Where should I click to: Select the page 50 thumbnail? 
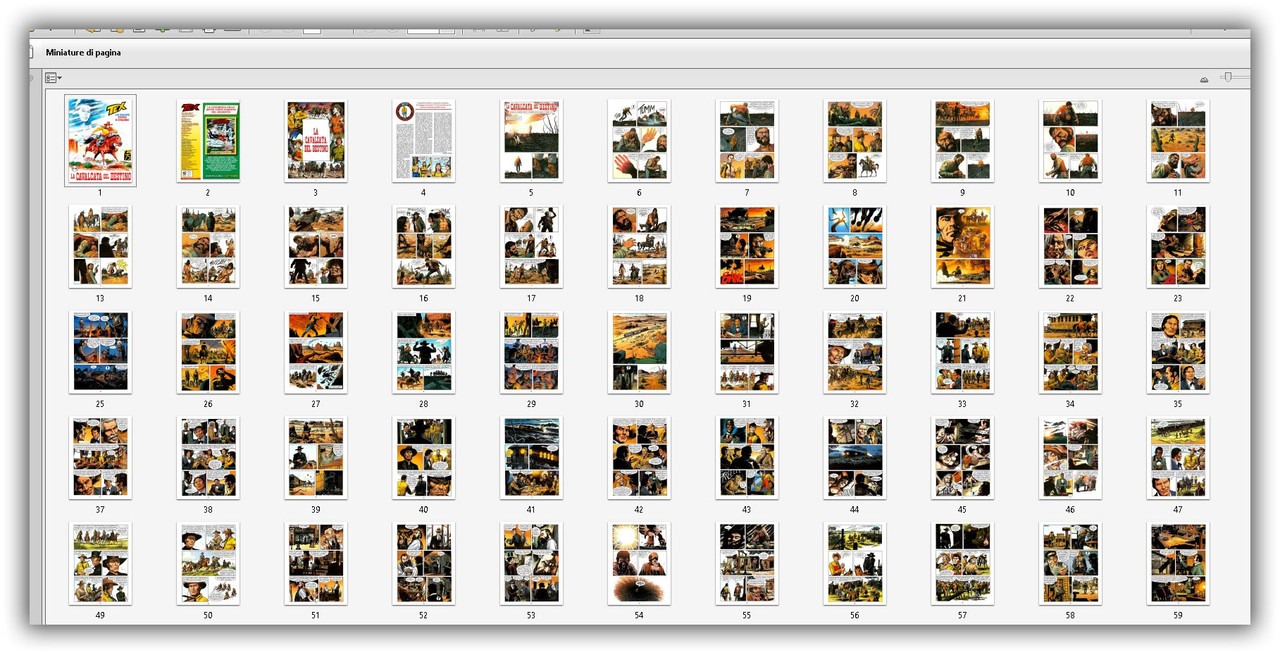coord(208,564)
